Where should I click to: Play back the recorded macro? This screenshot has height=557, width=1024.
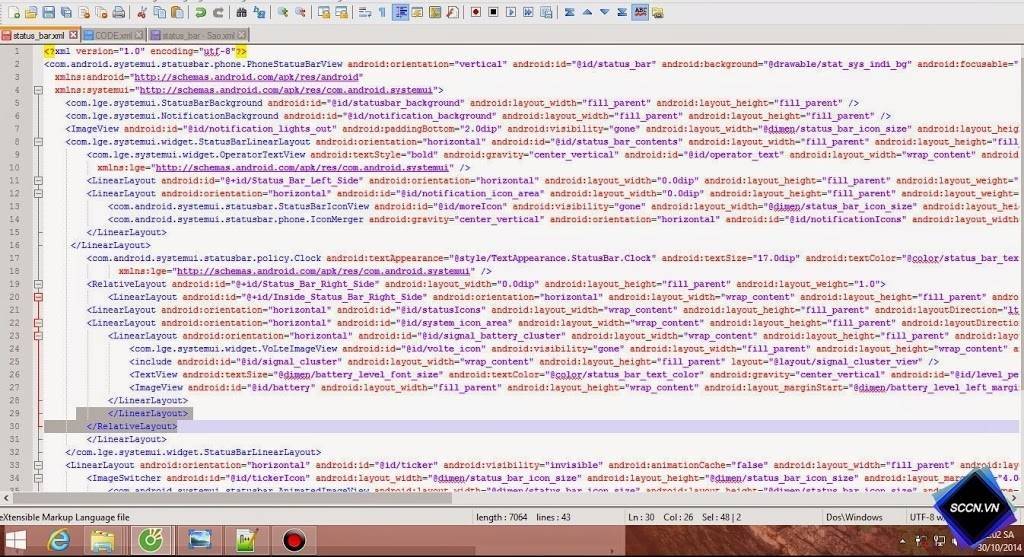point(511,12)
